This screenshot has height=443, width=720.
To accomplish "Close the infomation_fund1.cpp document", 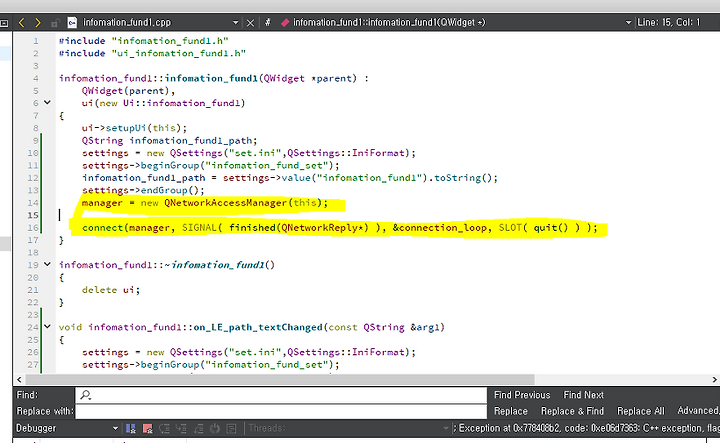I will pos(250,22).
